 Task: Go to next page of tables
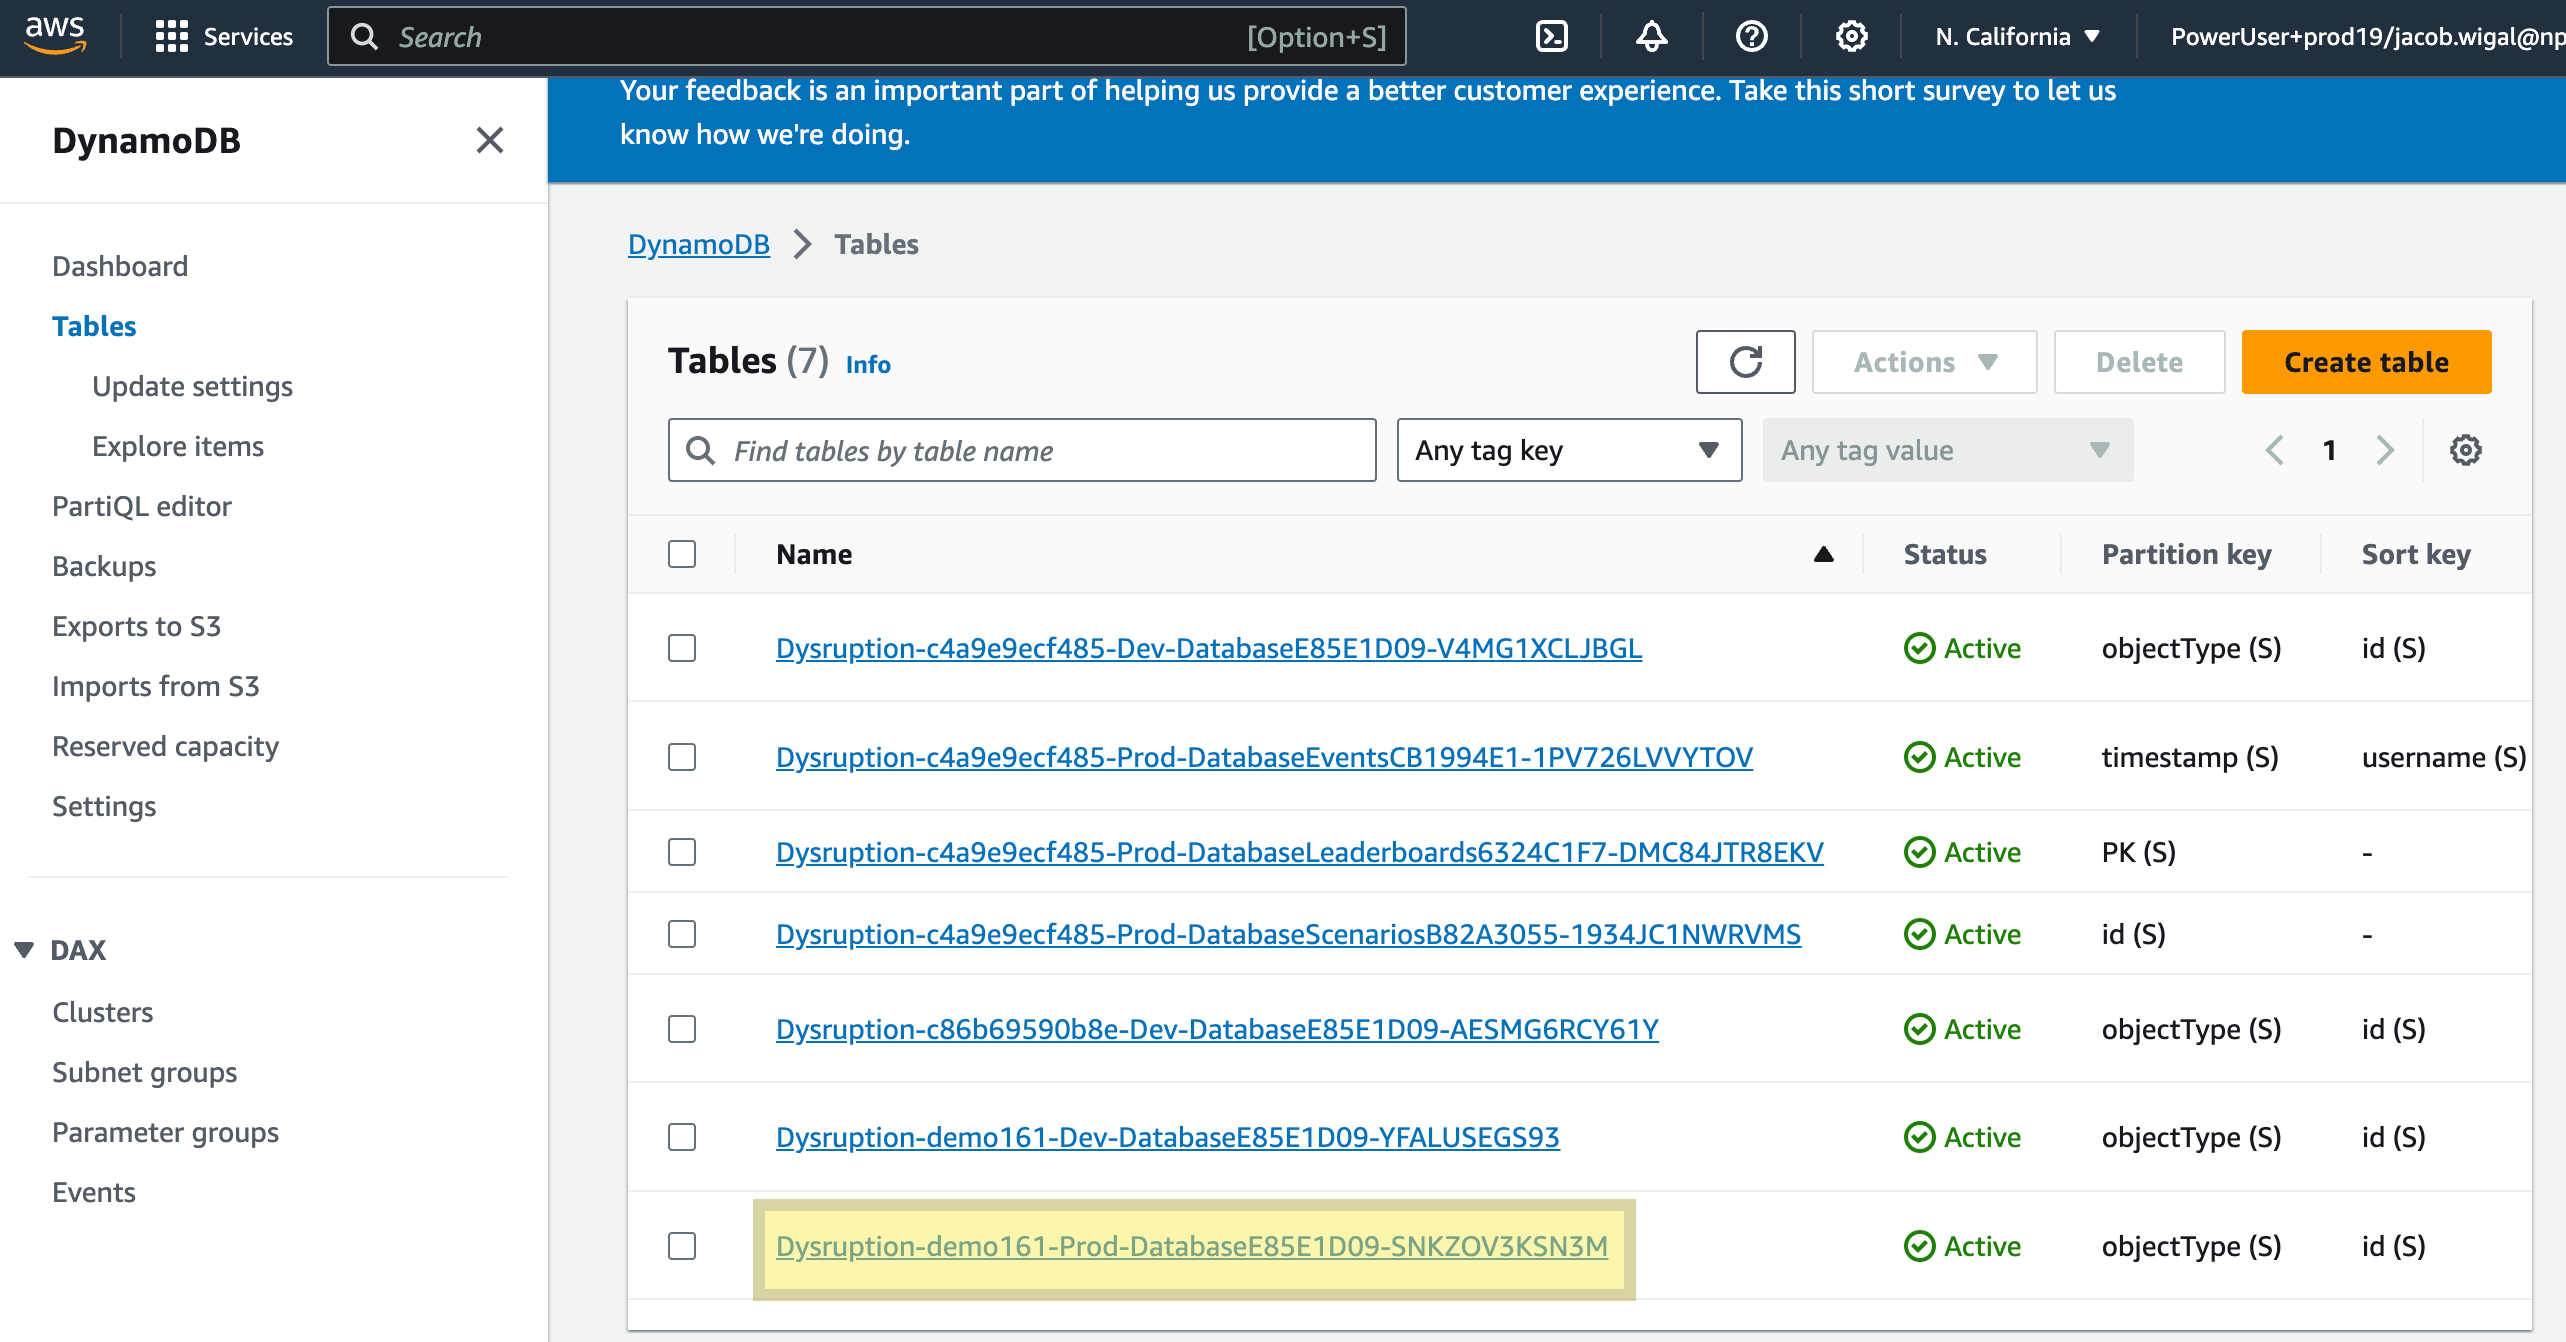point(2385,450)
